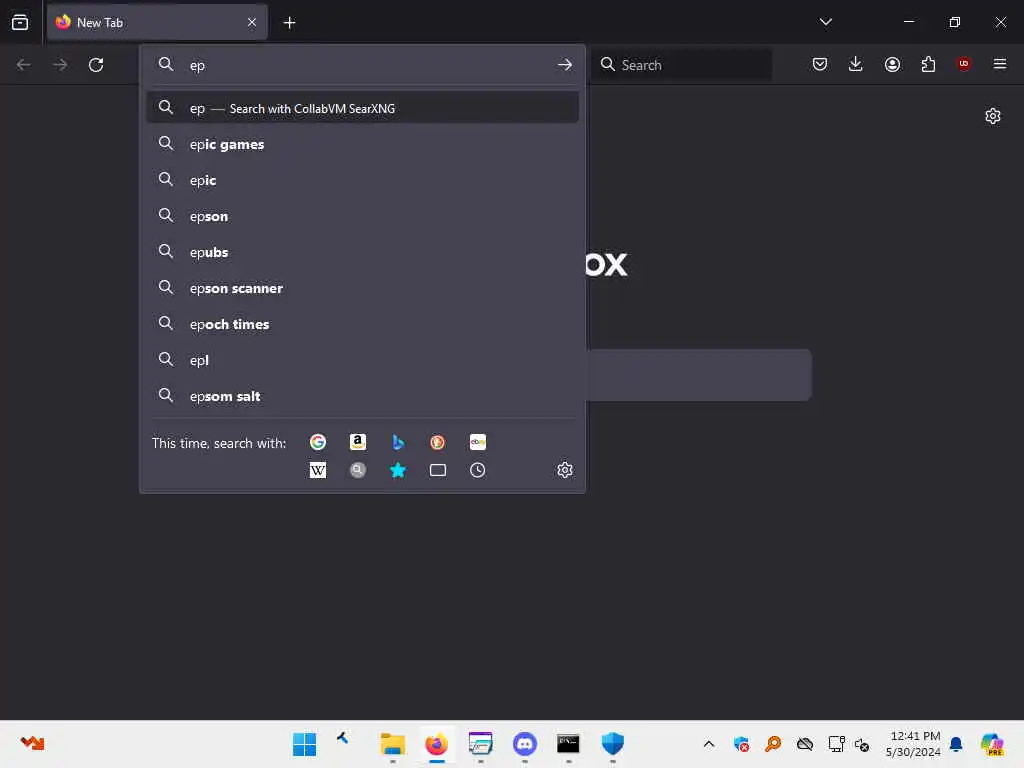Open File Explorer from taskbar
Screen dimensions: 1024x768
(x=392, y=744)
